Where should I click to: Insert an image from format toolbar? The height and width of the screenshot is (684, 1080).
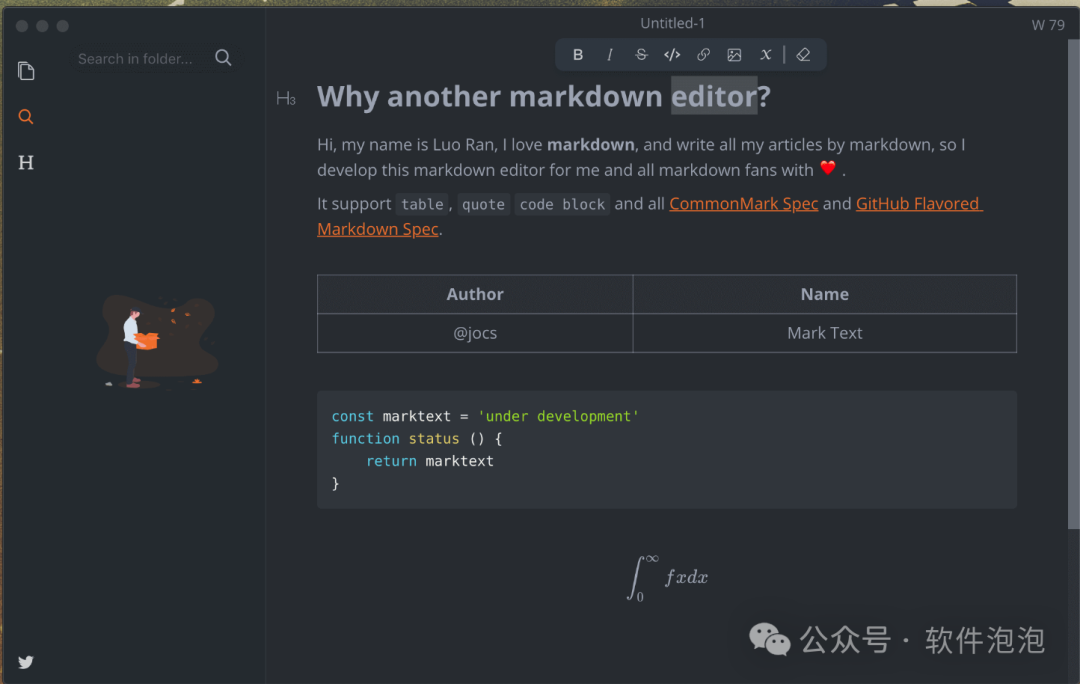click(734, 54)
